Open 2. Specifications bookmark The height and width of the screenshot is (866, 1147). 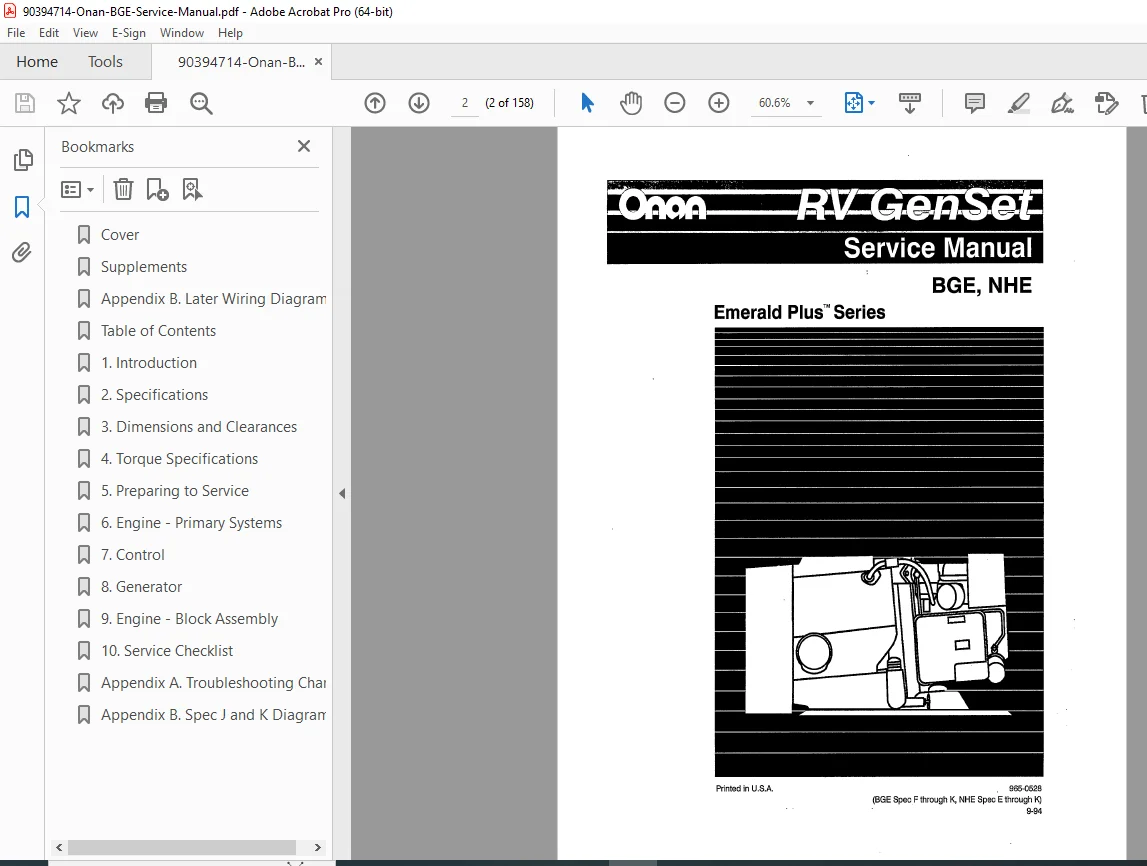tap(154, 395)
